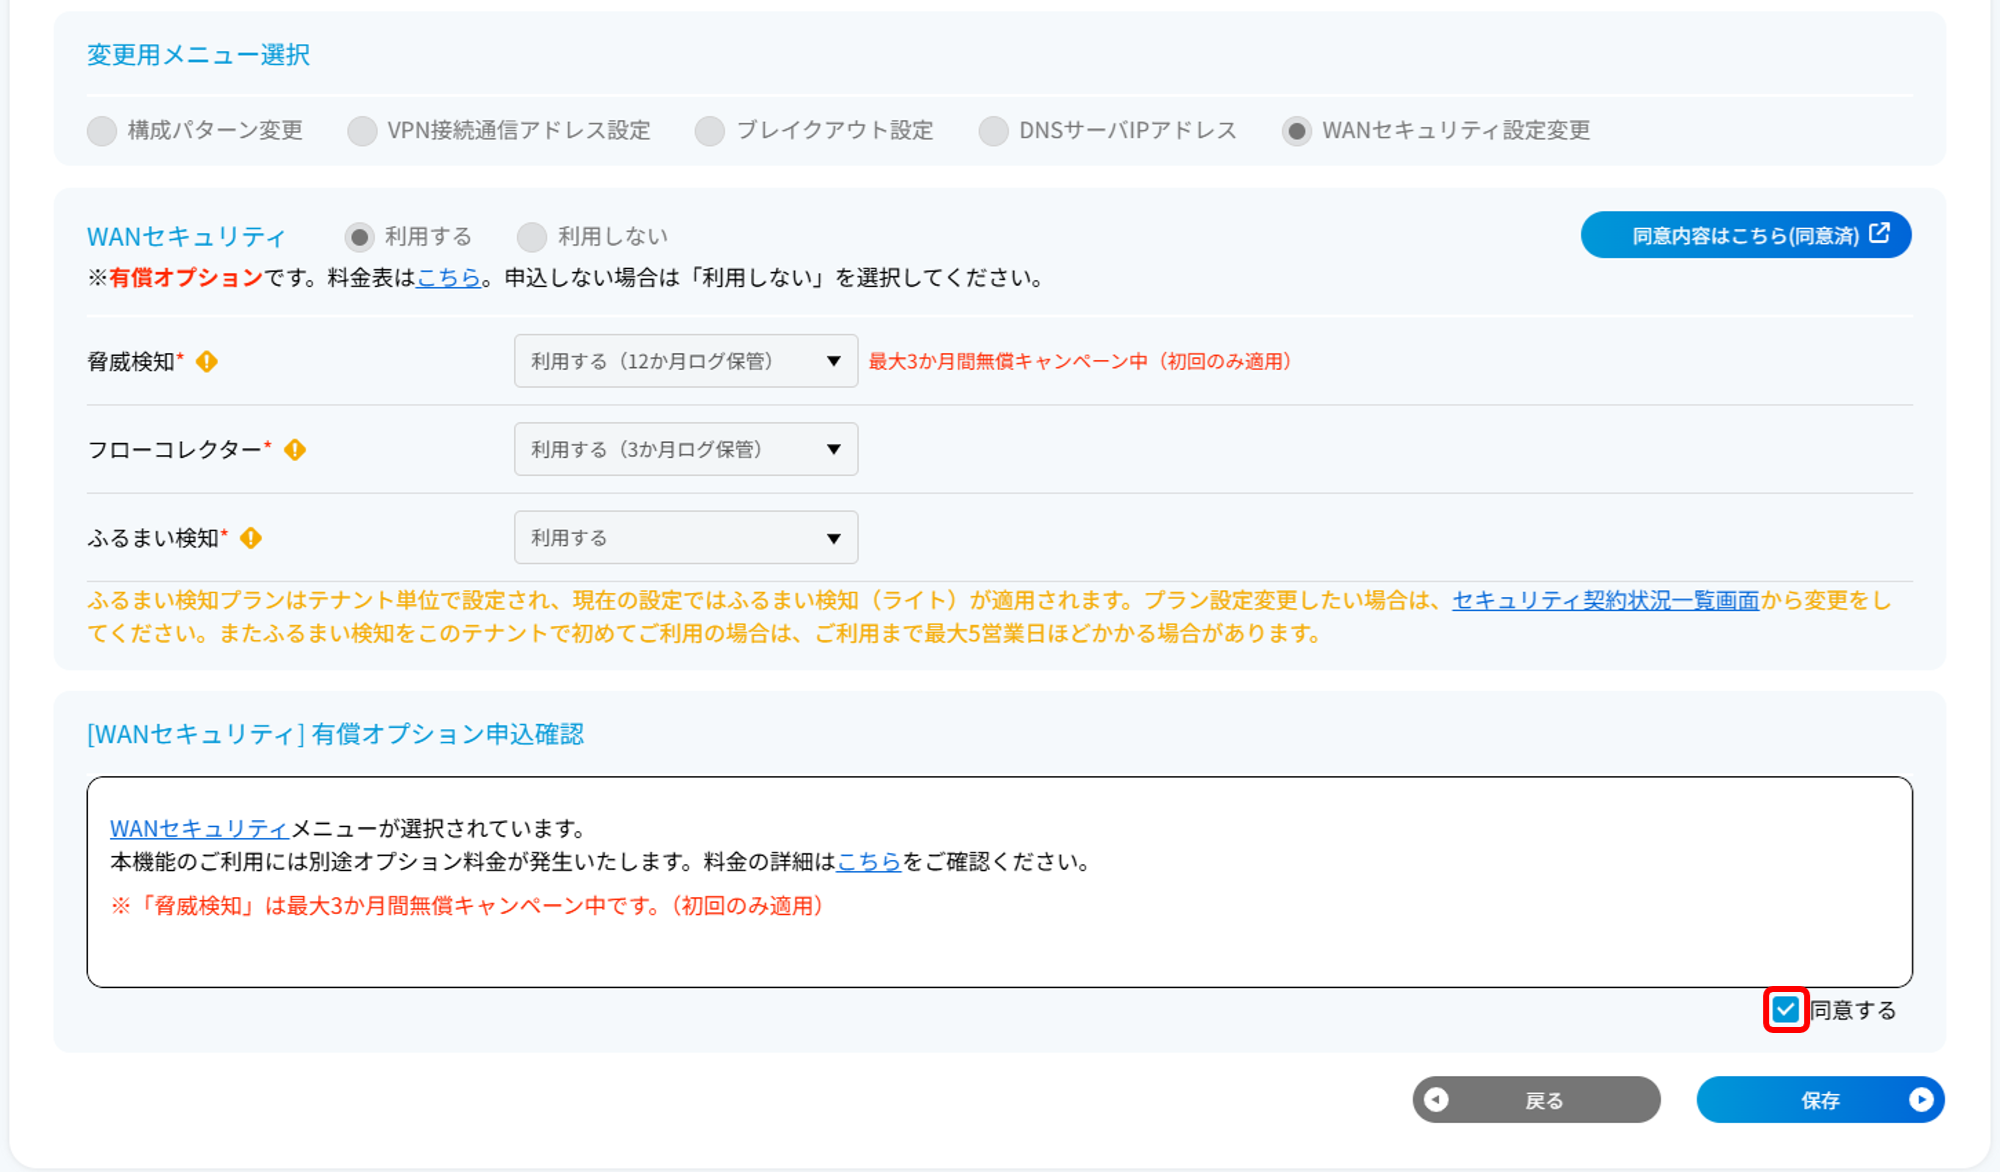Click the 有償オプション申込確認 heading
2000x1172 pixels.
tap(335, 734)
